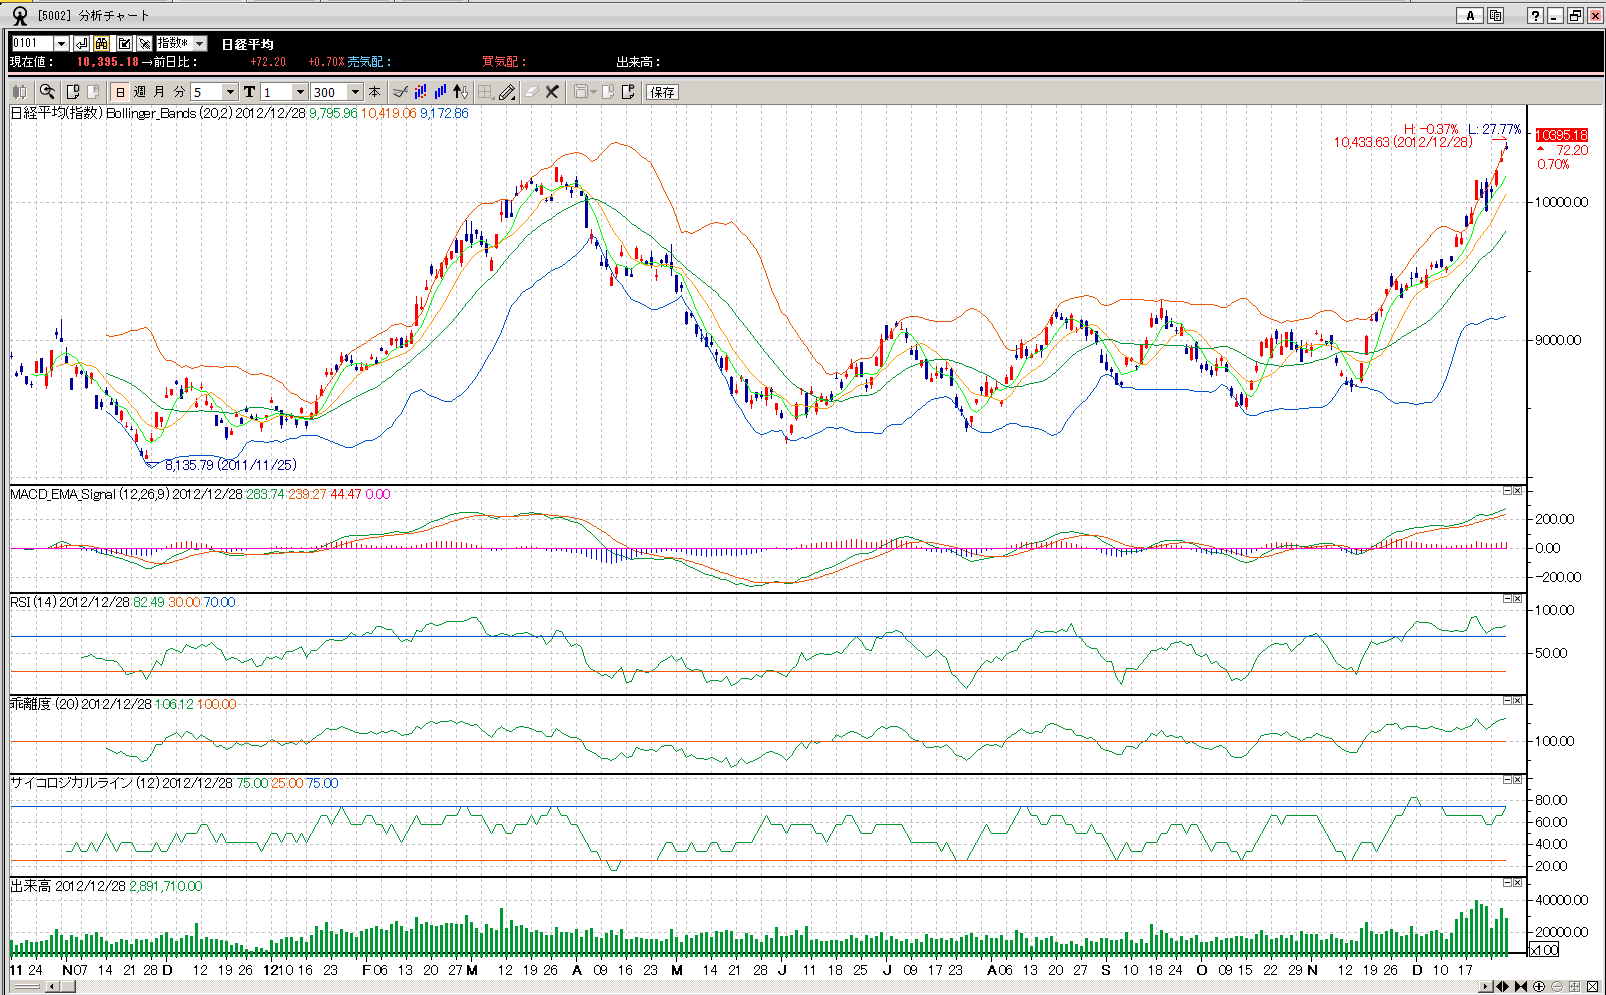The width and height of the screenshot is (1606, 995).
Task: Select the pencil drawing tool
Action: (x=507, y=92)
